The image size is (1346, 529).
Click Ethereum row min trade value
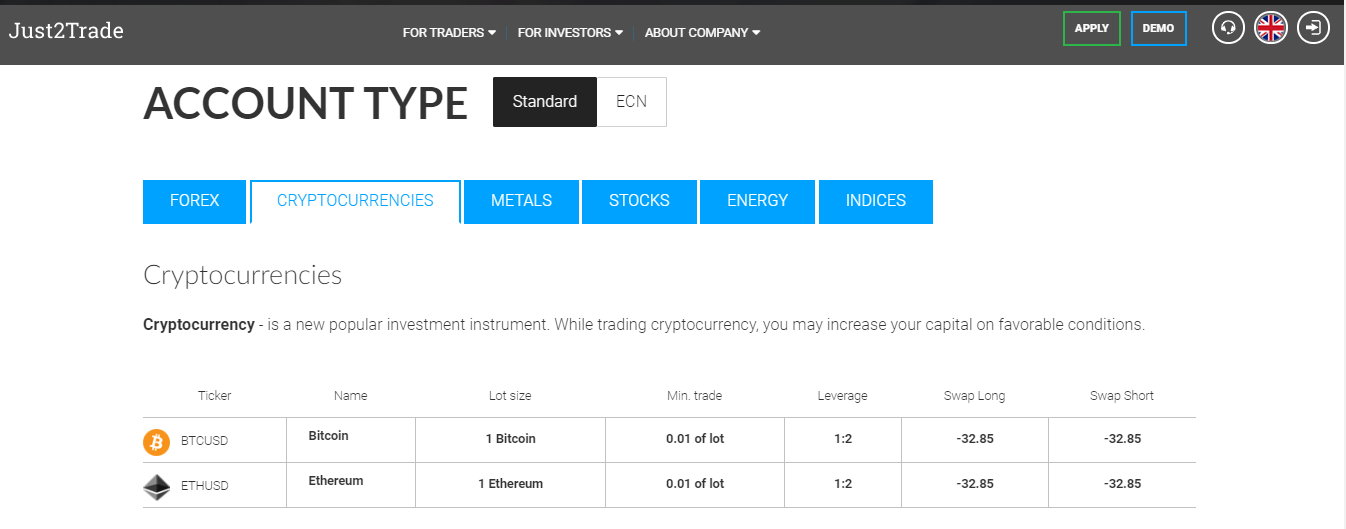click(695, 484)
